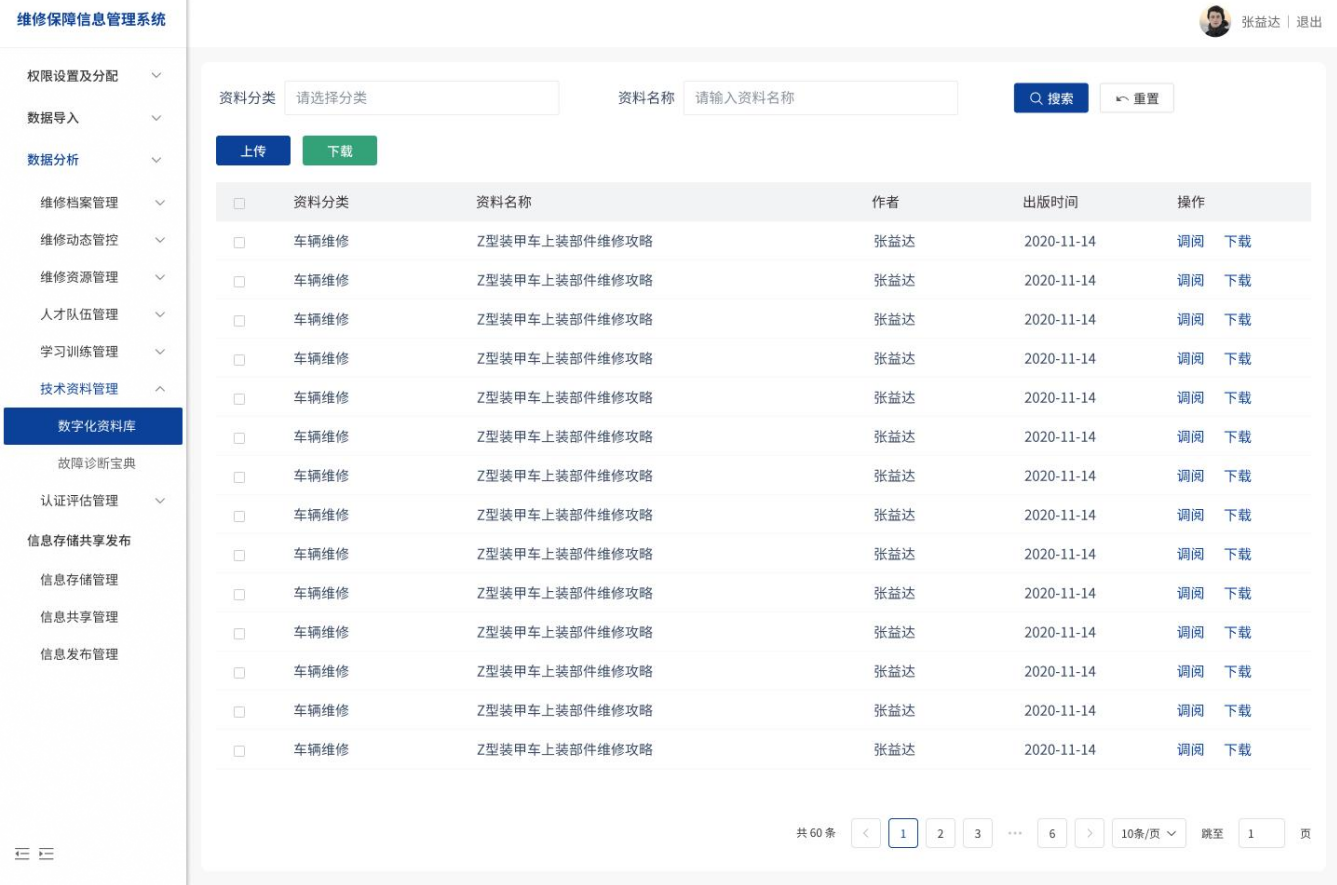Expand the 数据导入 menu

[156, 118]
